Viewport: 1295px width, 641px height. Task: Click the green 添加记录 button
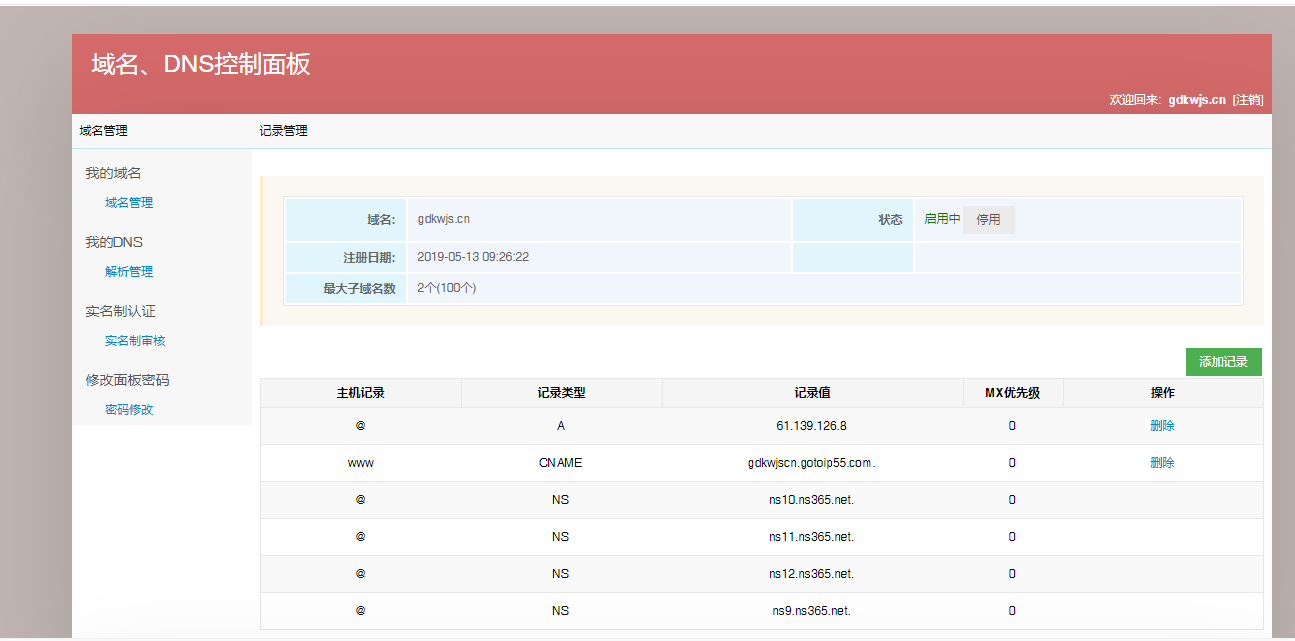pyautogui.click(x=1223, y=362)
